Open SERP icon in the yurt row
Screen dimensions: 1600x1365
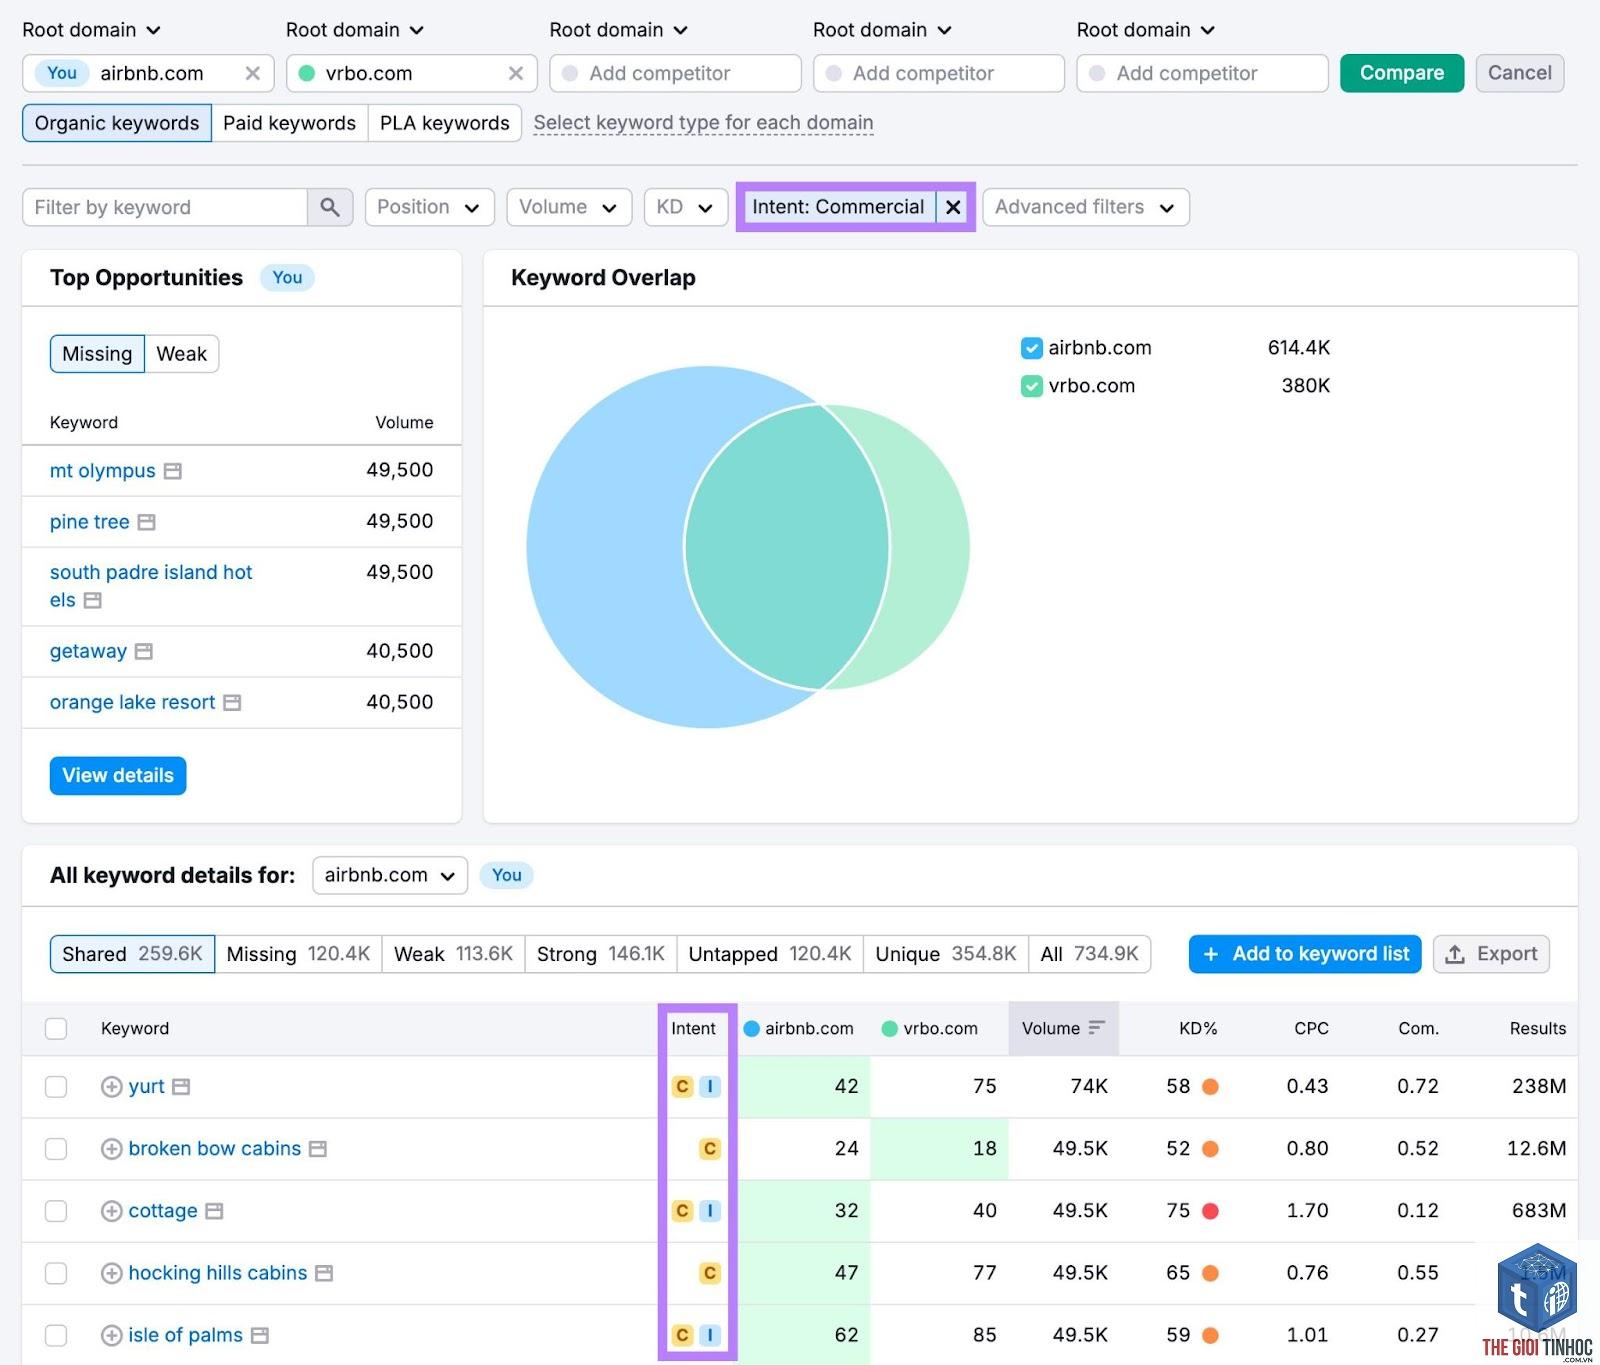[x=181, y=1086]
